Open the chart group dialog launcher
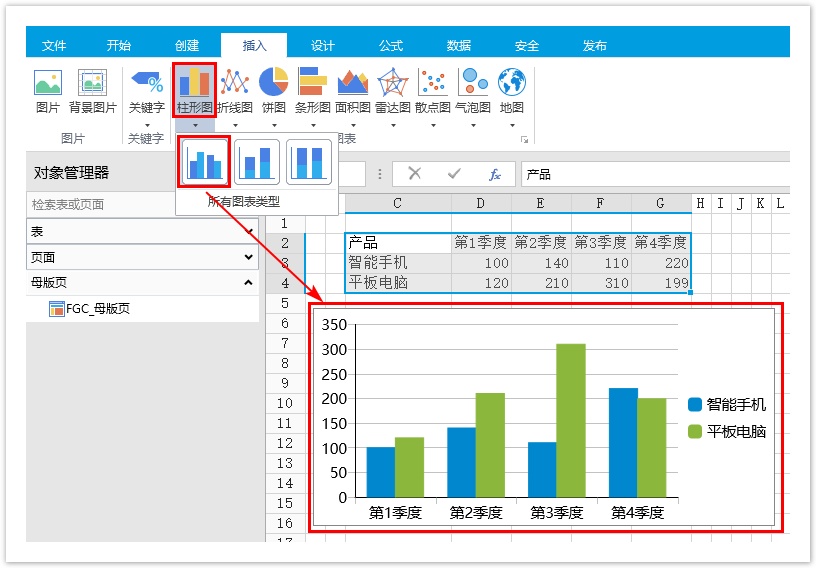This screenshot has height=568, width=816. point(525,140)
